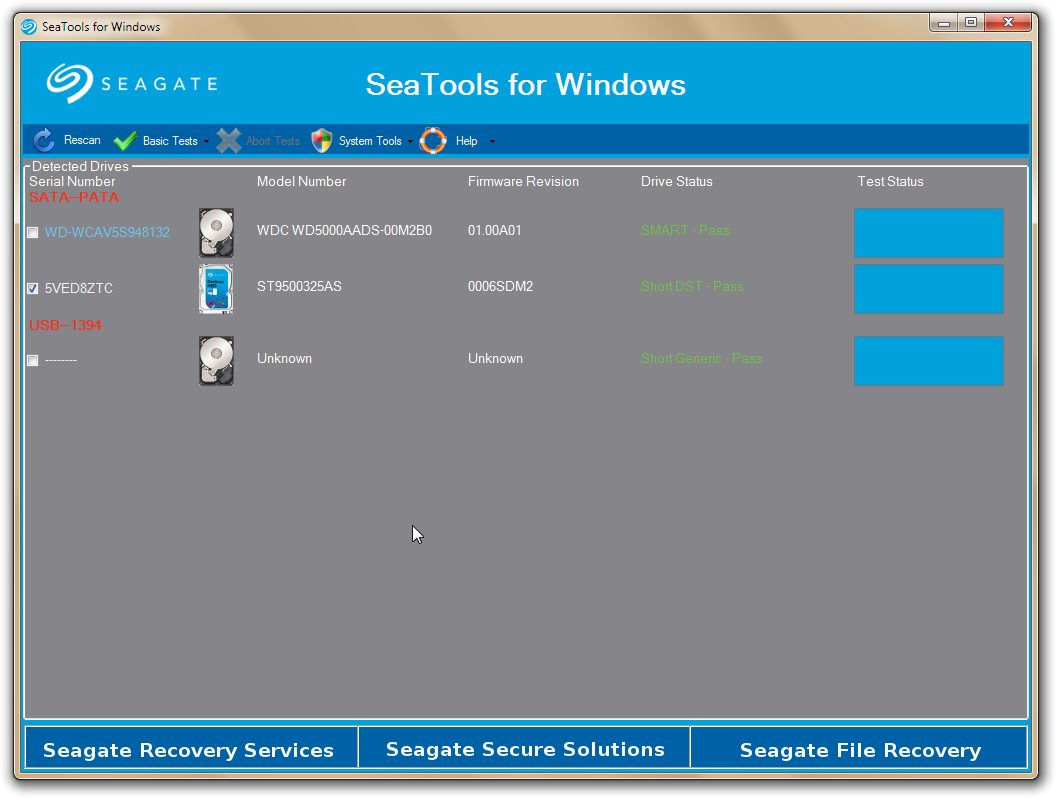
Task: Maximize the SeaTools window
Action: click(971, 23)
